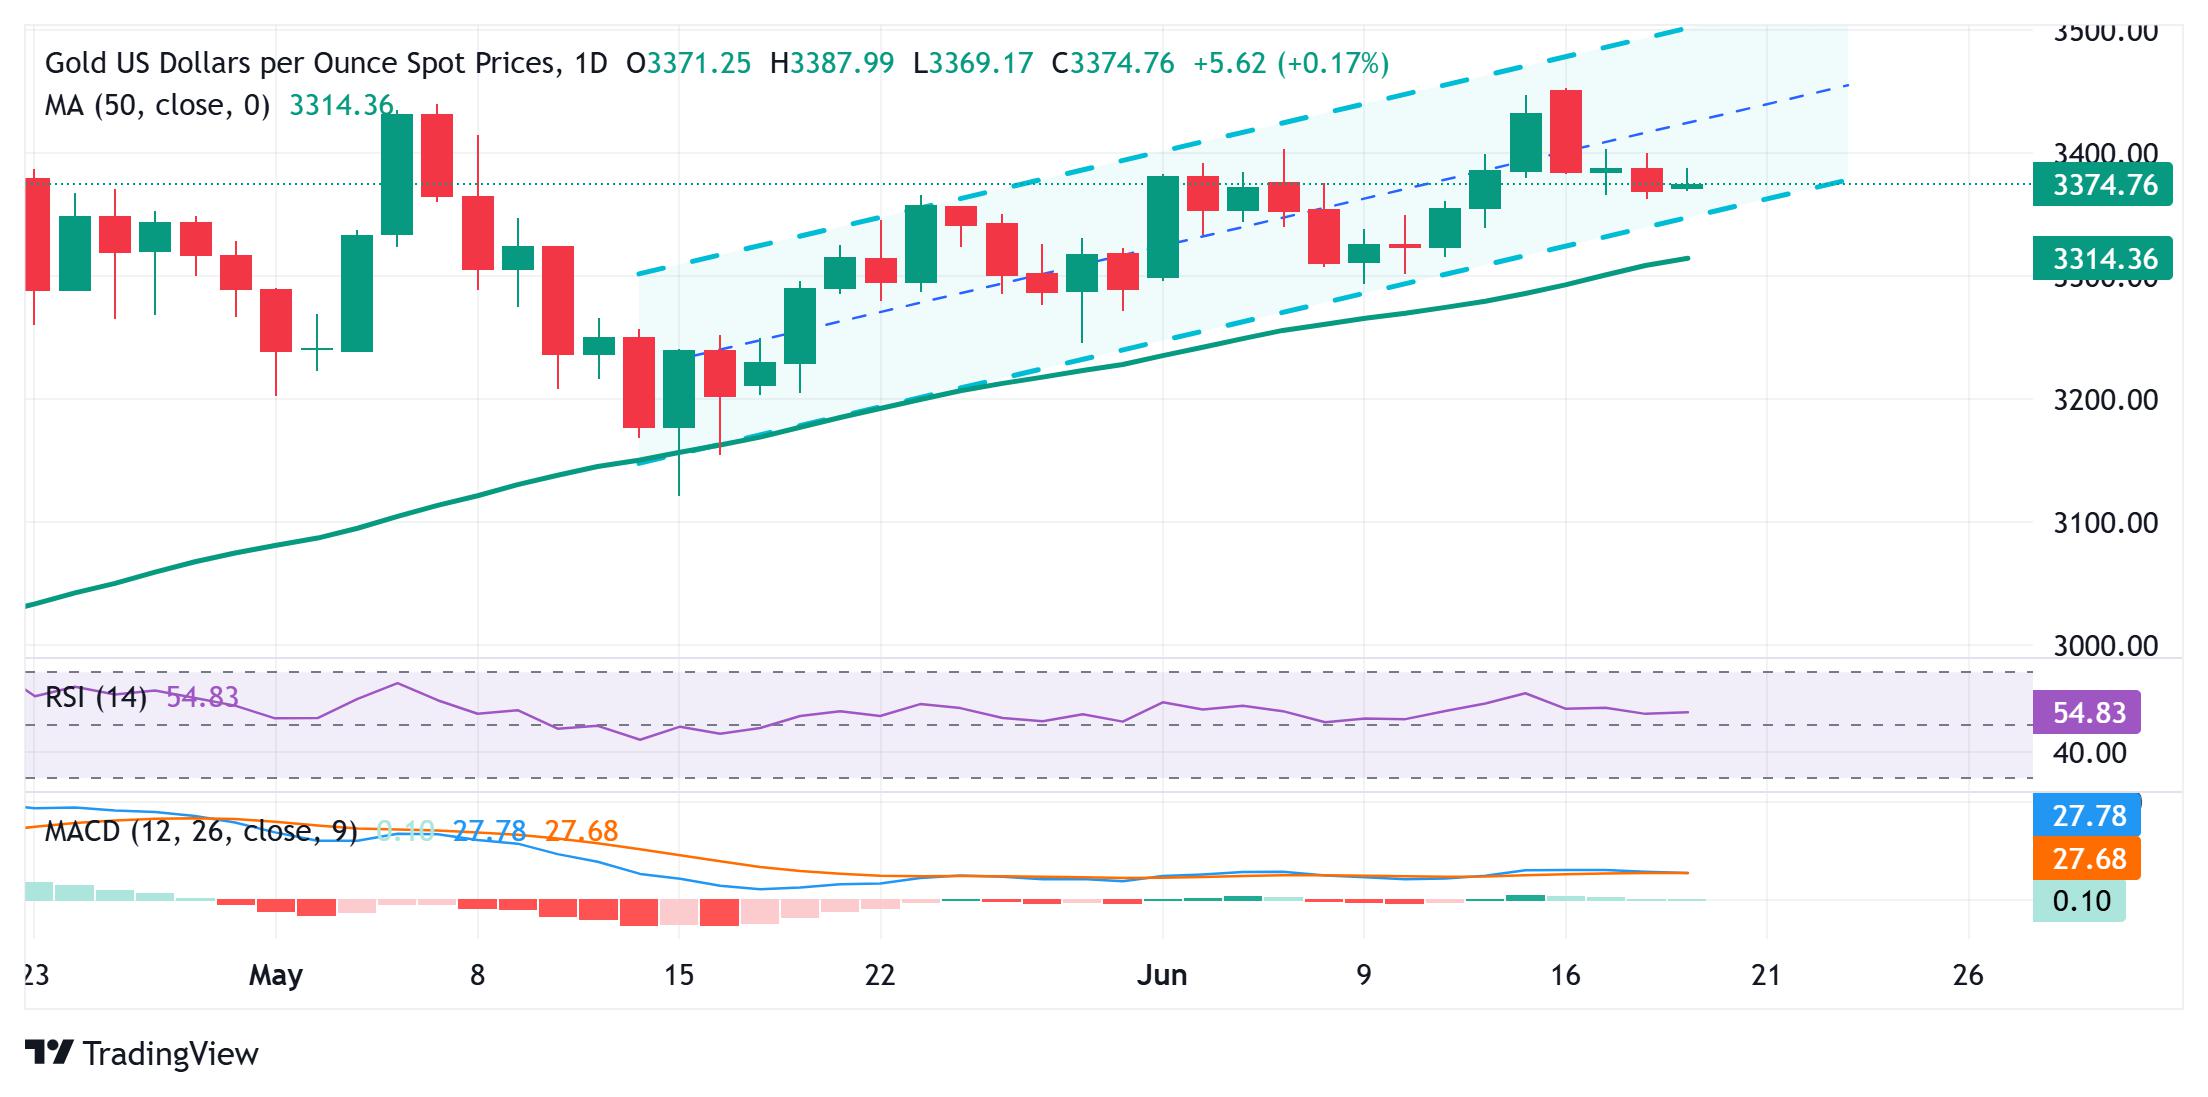2208x1097 pixels.
Task: Open the TradingView text link
Action: (171, 1054)
